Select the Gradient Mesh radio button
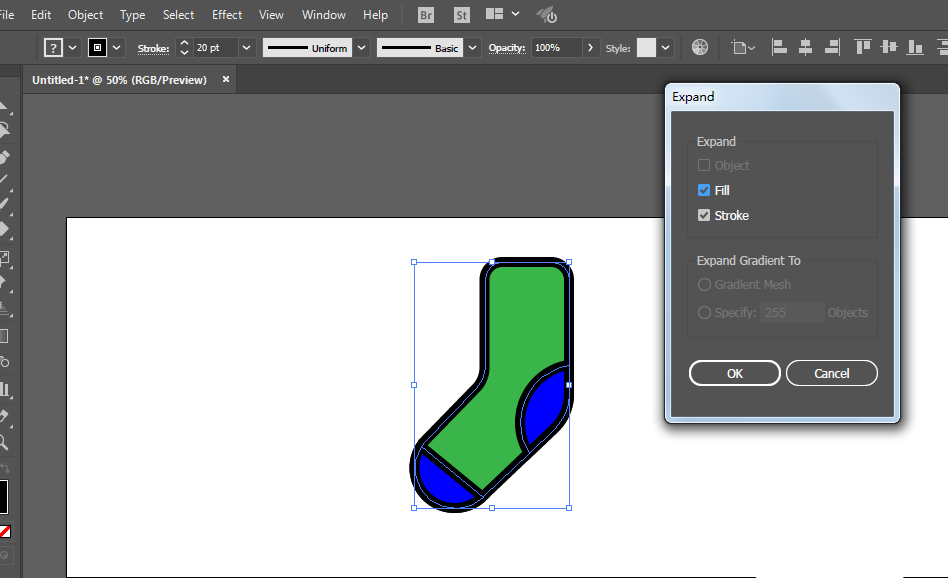Viewport: 948px width, 578px height. click(704, 284)
